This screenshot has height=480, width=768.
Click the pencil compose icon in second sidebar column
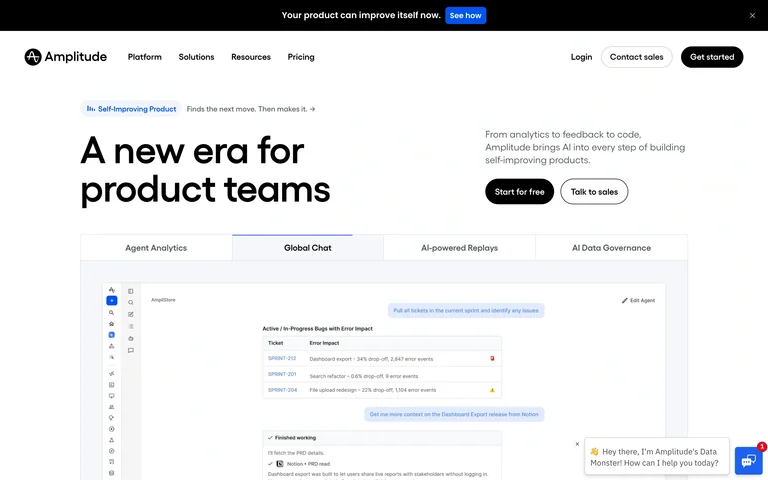(131, 314)
